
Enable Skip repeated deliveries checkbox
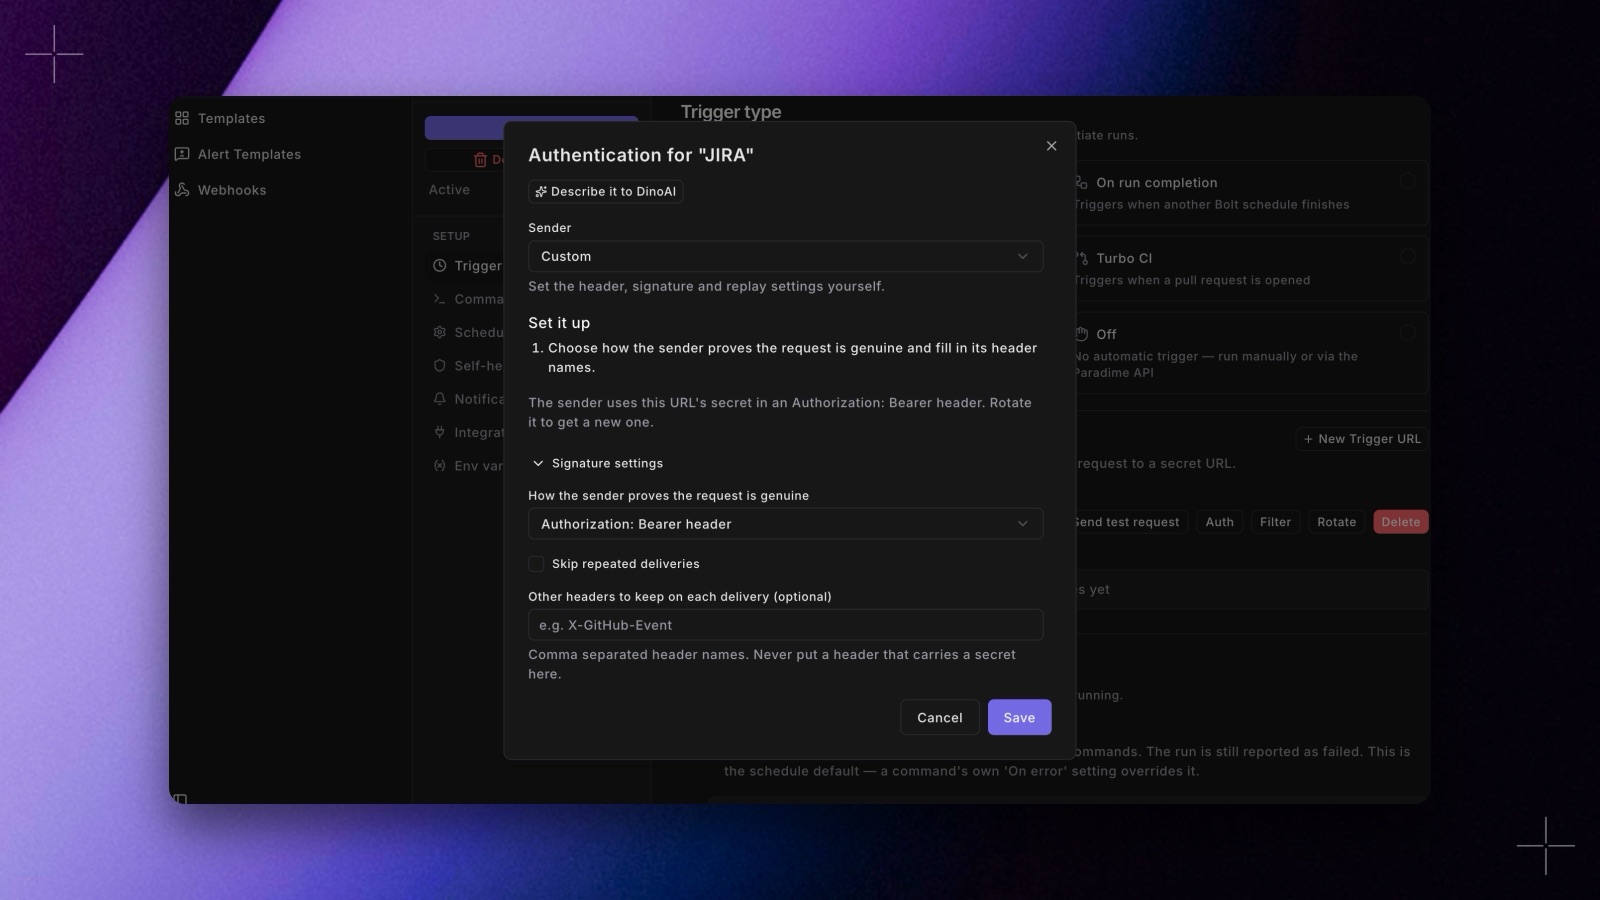coord(536,564)
